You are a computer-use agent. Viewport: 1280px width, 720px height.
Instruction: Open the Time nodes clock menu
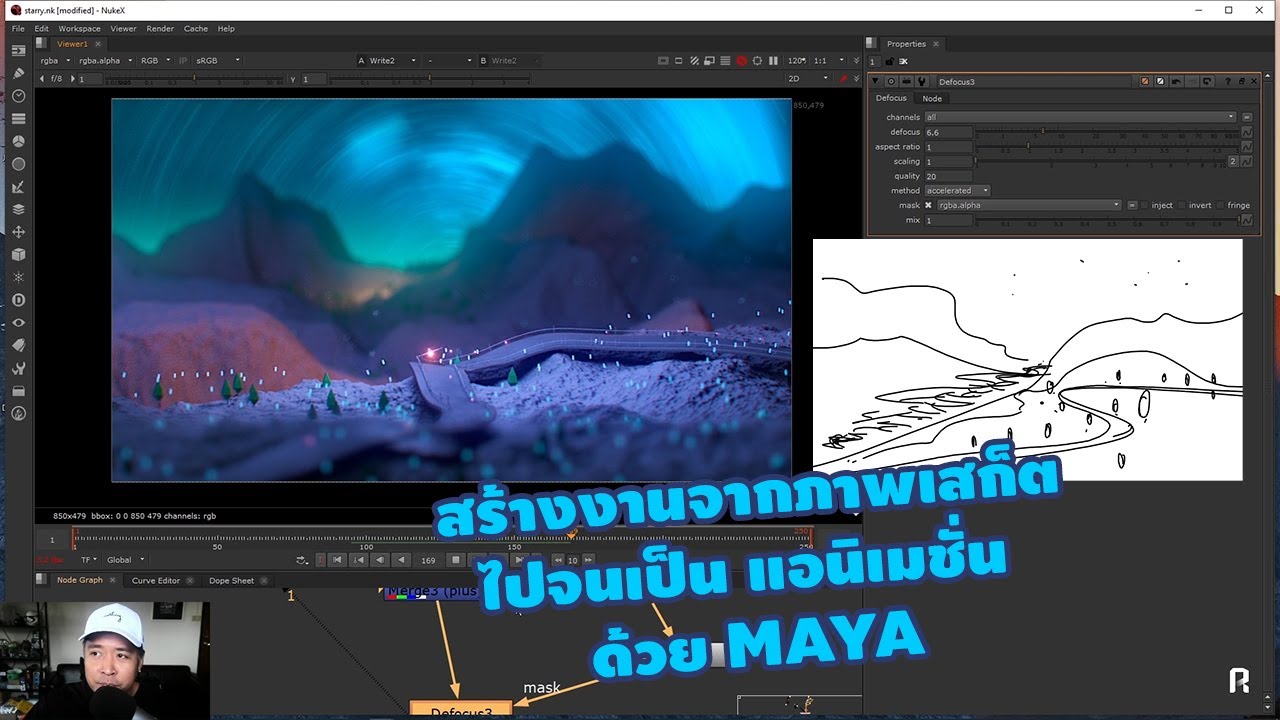[18, 96]
